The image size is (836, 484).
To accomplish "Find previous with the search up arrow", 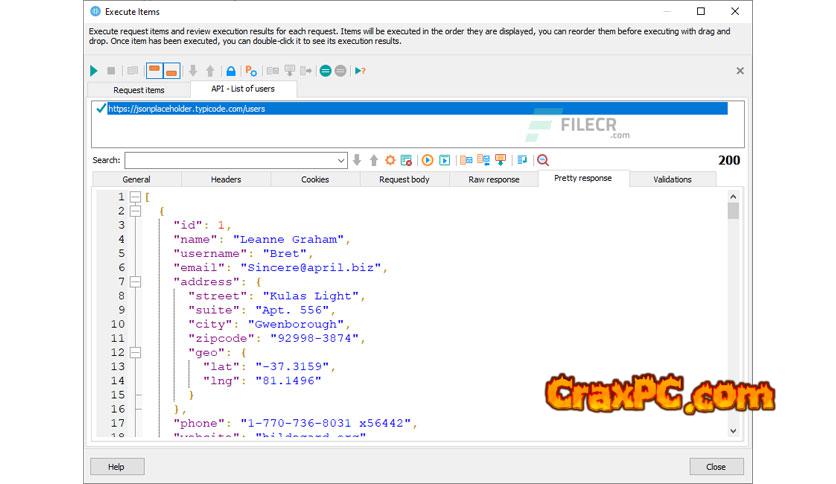I will coord(374,160).
